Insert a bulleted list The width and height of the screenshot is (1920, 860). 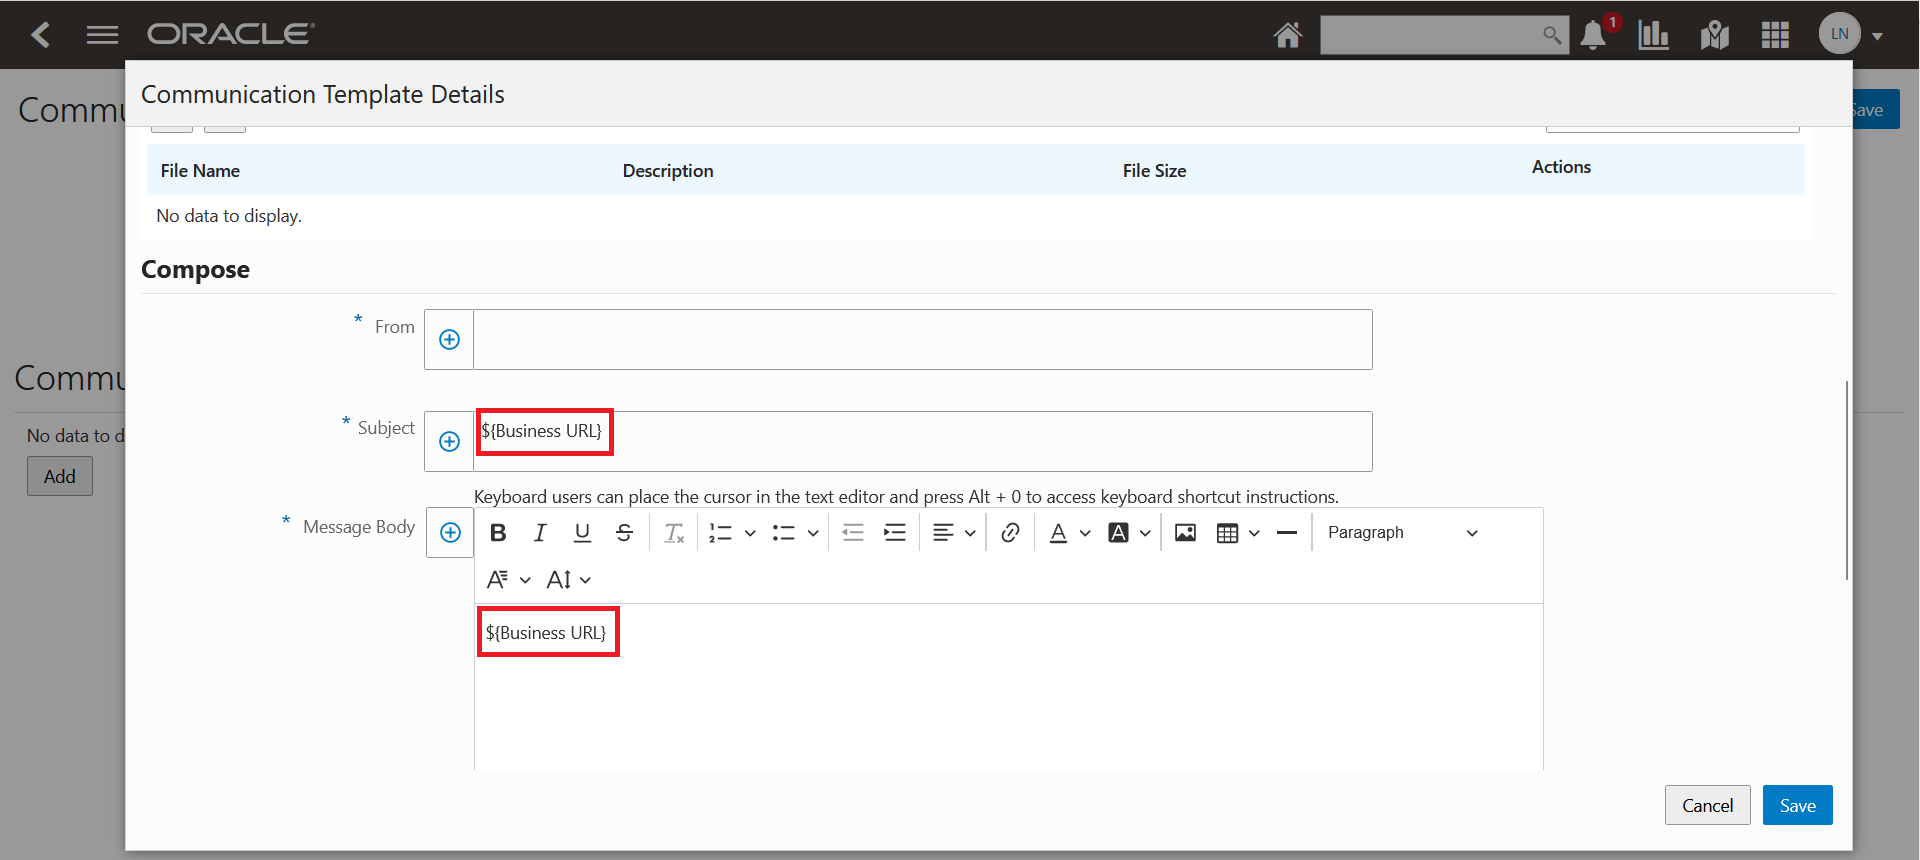click(x=783, y=533)
